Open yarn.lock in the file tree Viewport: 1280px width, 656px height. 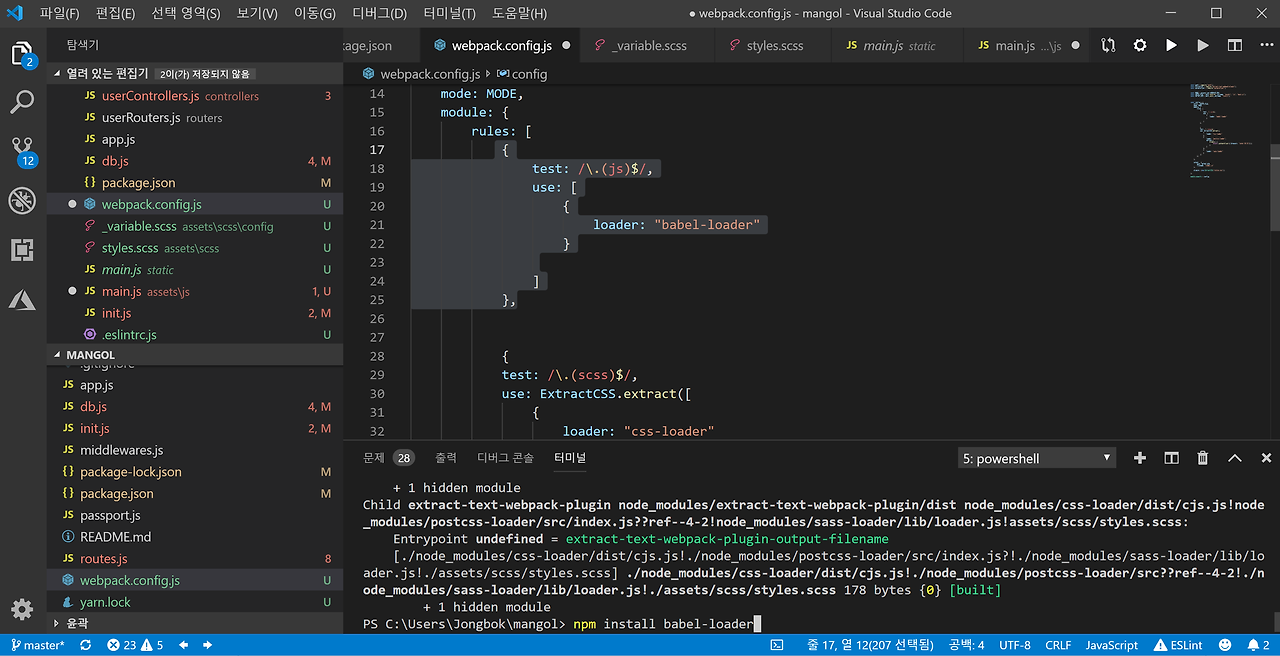(195, 602)
